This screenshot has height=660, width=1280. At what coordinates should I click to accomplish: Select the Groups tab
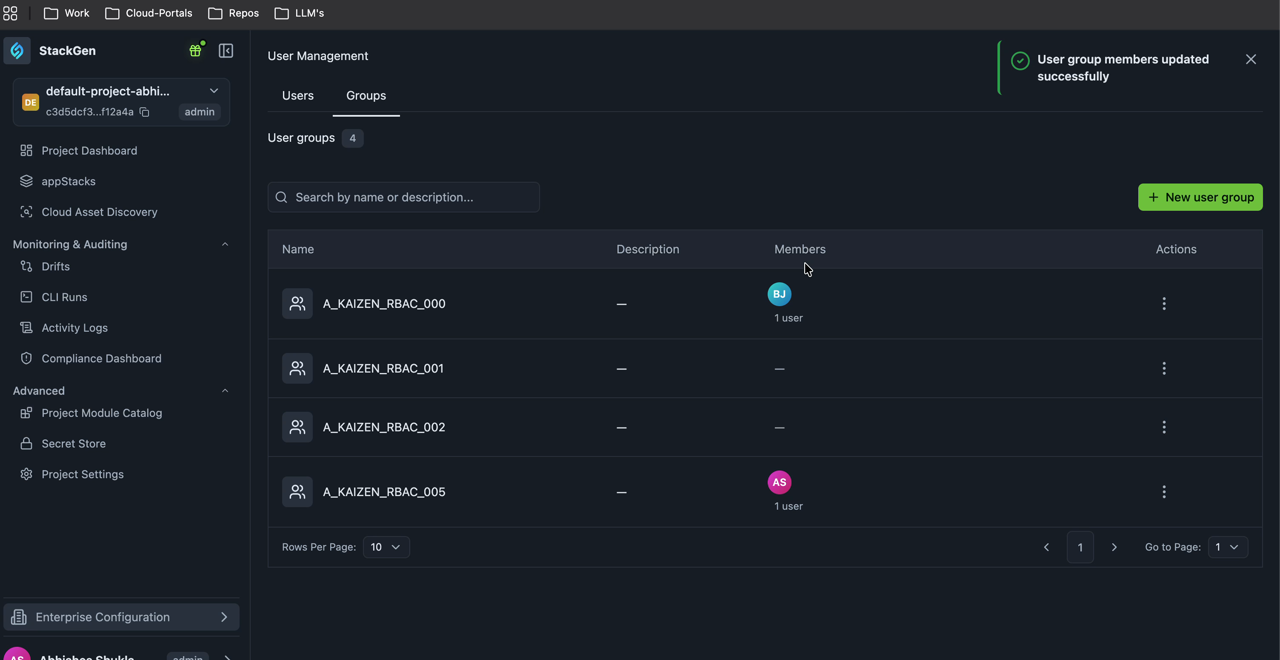366,96
